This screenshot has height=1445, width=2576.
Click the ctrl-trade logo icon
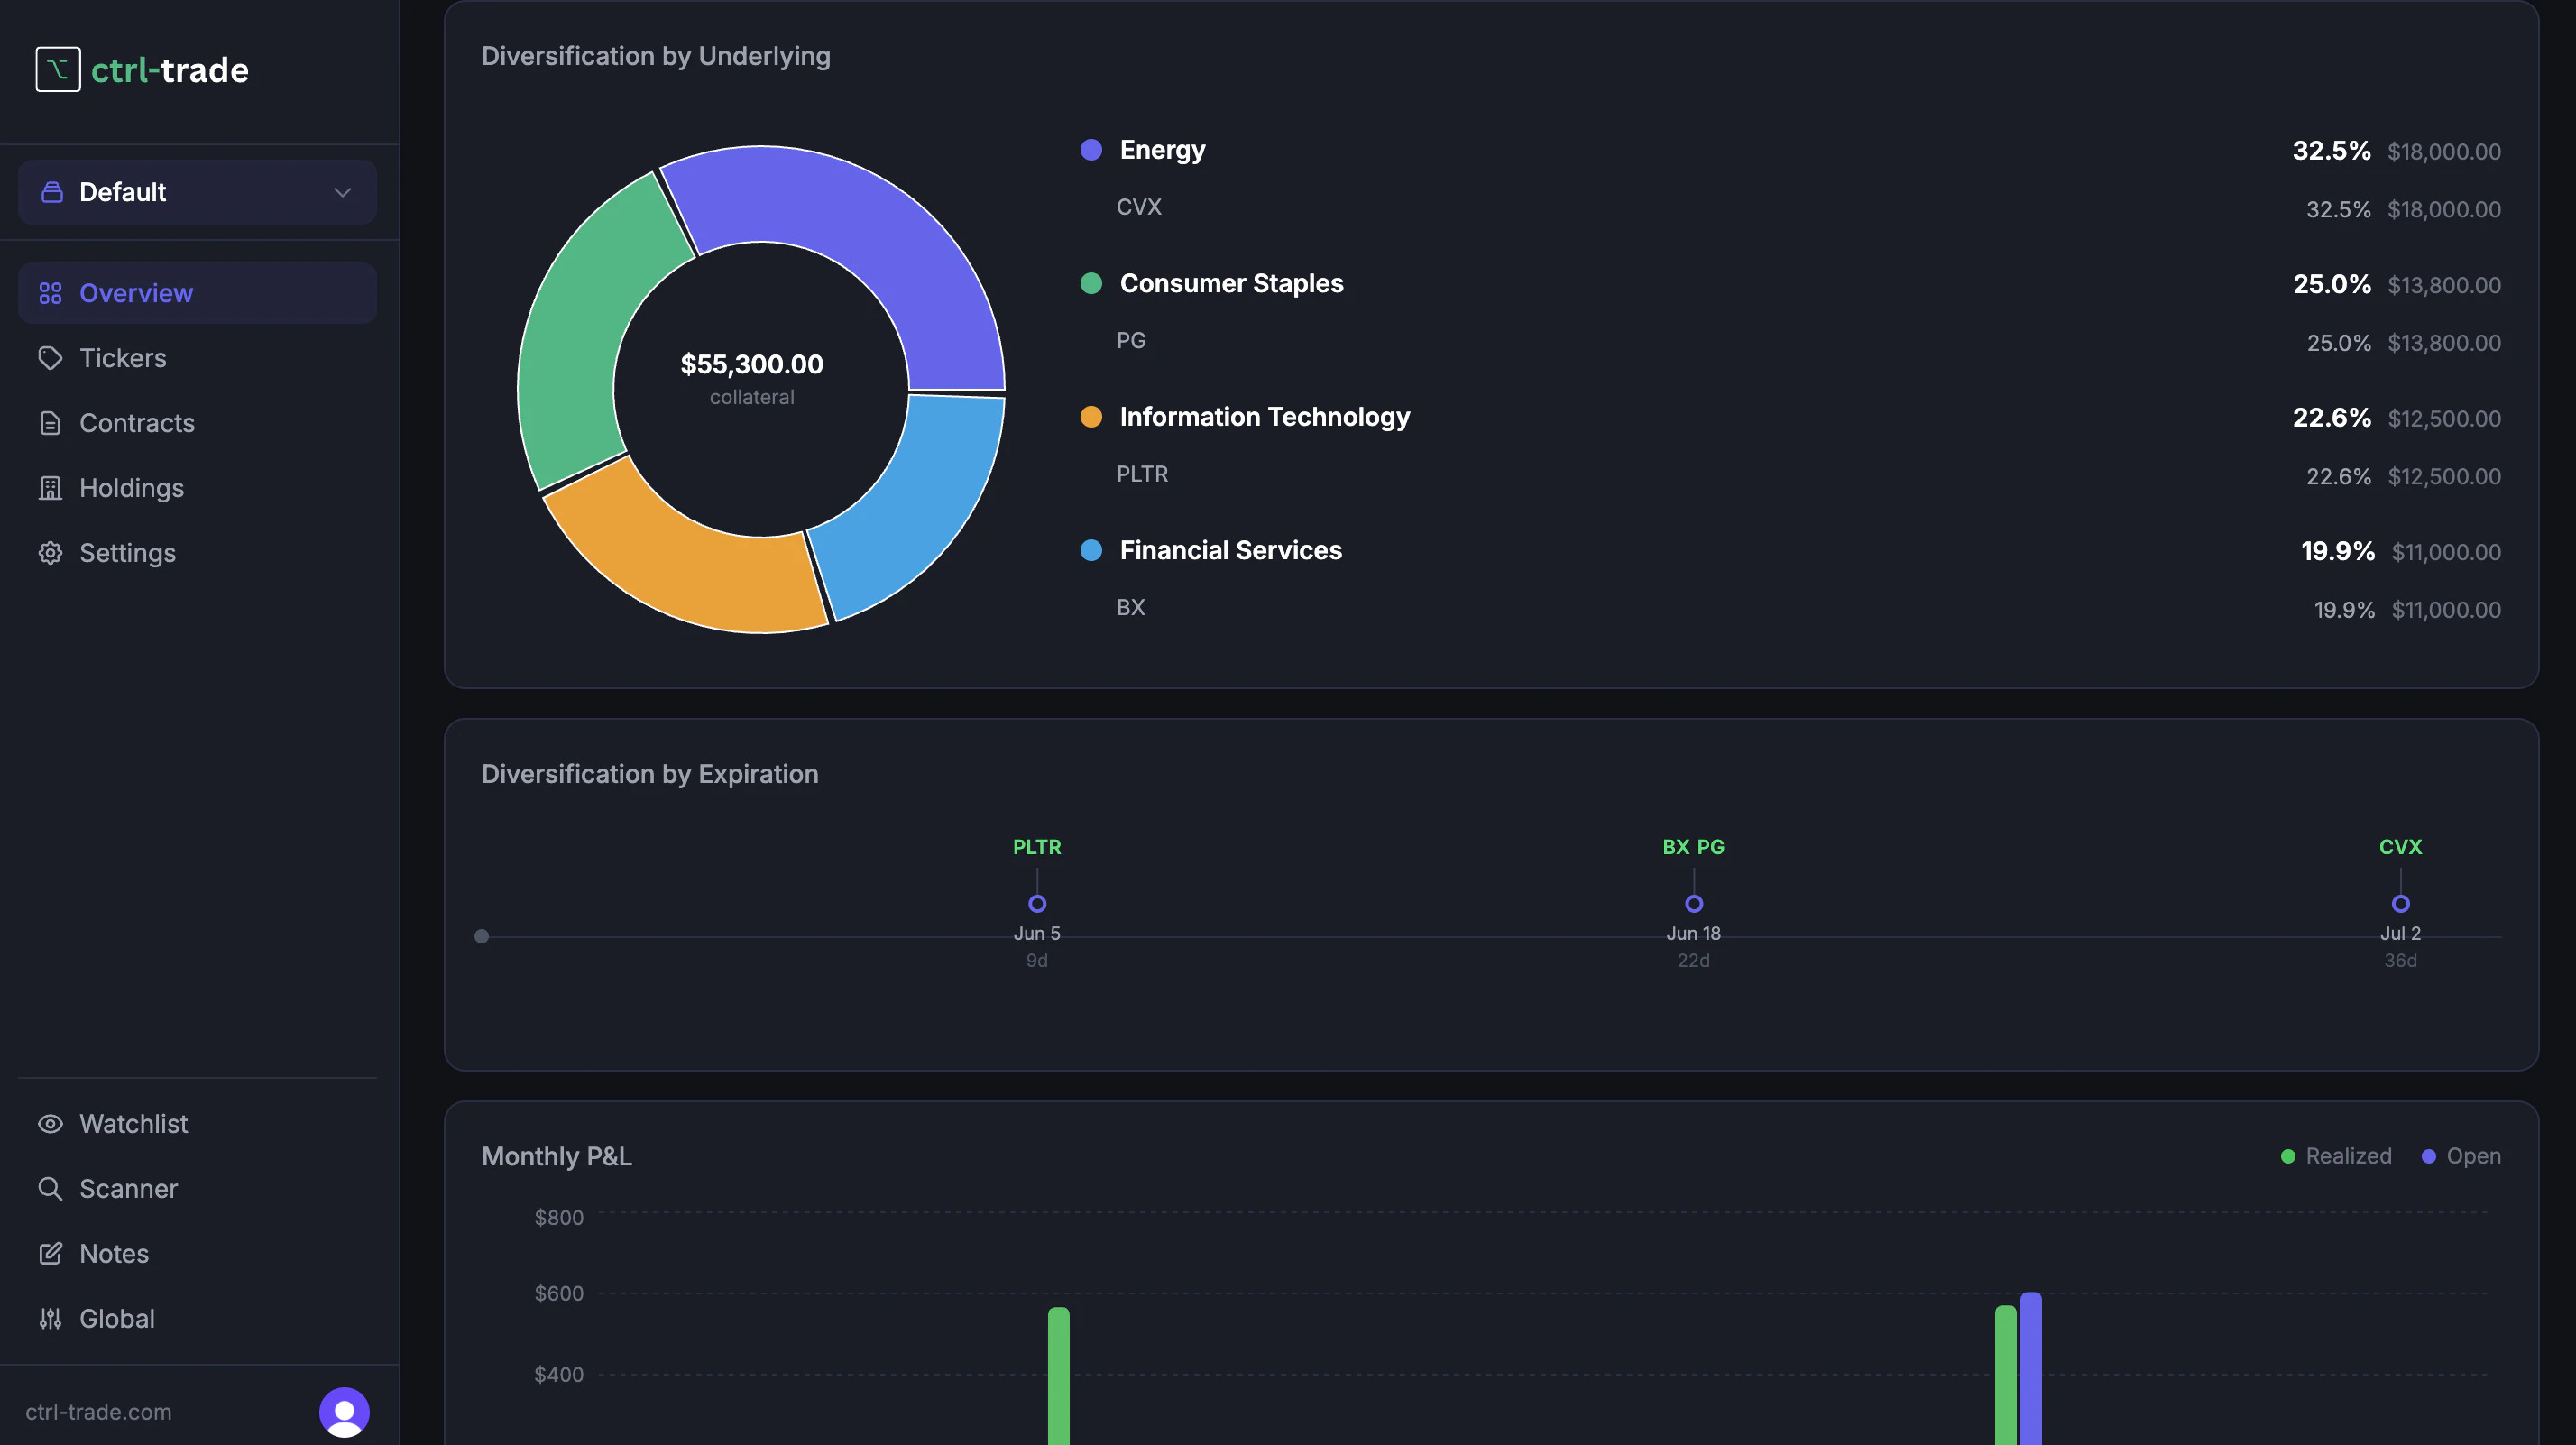tap(58, 70)
